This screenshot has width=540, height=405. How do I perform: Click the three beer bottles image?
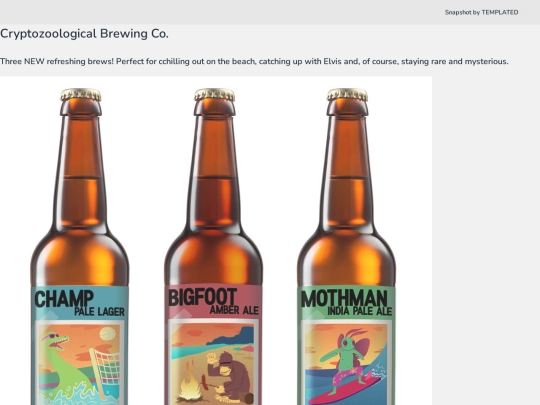[x=216, y=241]
